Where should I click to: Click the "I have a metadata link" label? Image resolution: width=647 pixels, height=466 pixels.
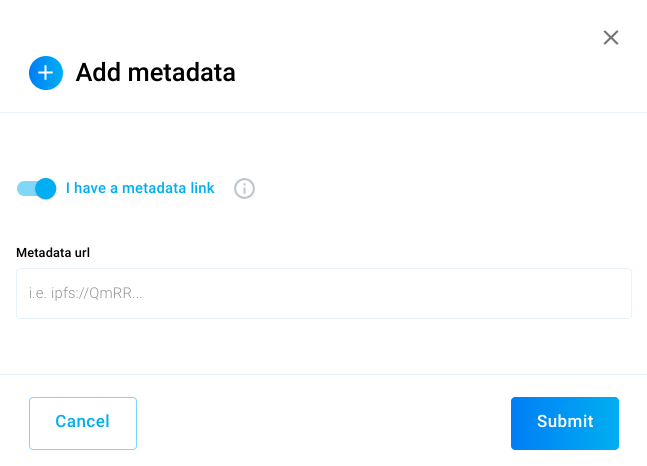pyautogui.click(x=140, y=188)
